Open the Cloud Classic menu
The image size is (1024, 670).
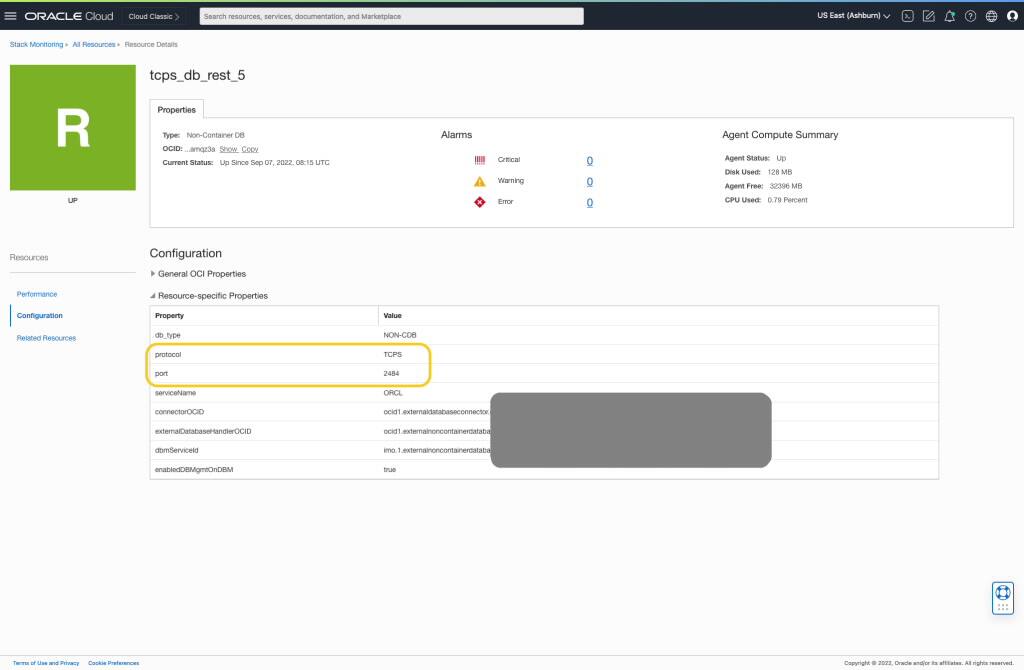(x=153, y=15)
